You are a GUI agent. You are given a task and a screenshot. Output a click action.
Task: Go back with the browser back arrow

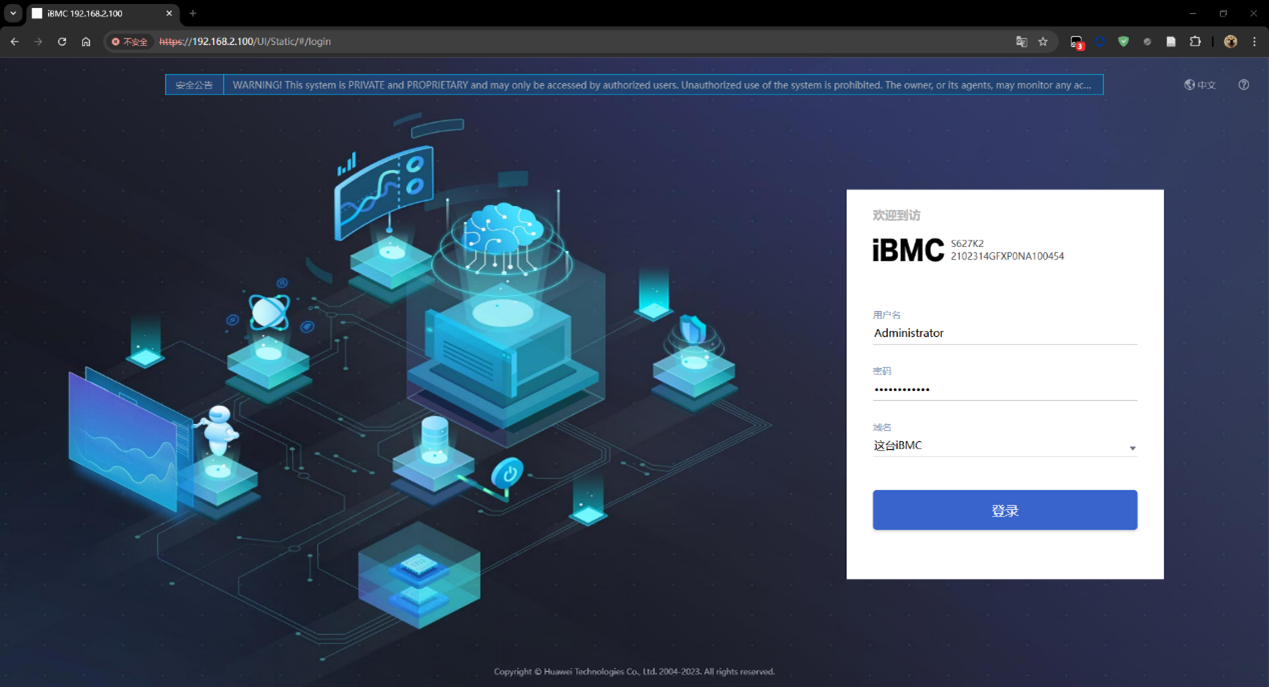point(14,42)
